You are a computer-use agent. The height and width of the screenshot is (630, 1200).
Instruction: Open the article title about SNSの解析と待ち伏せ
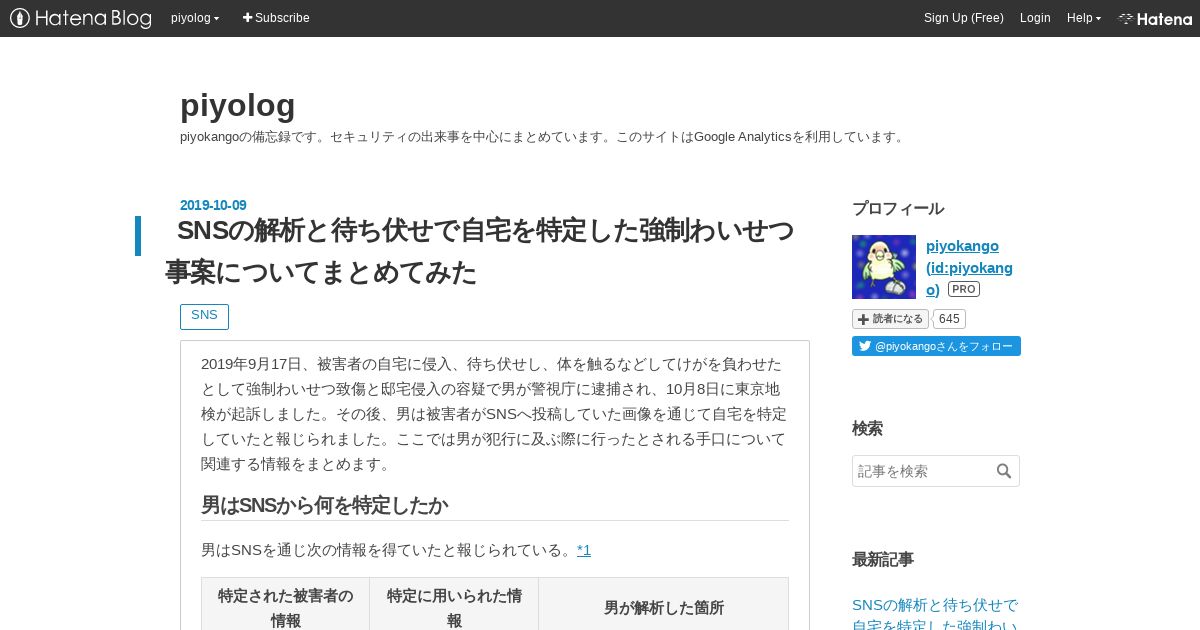[x=480, y=251]
